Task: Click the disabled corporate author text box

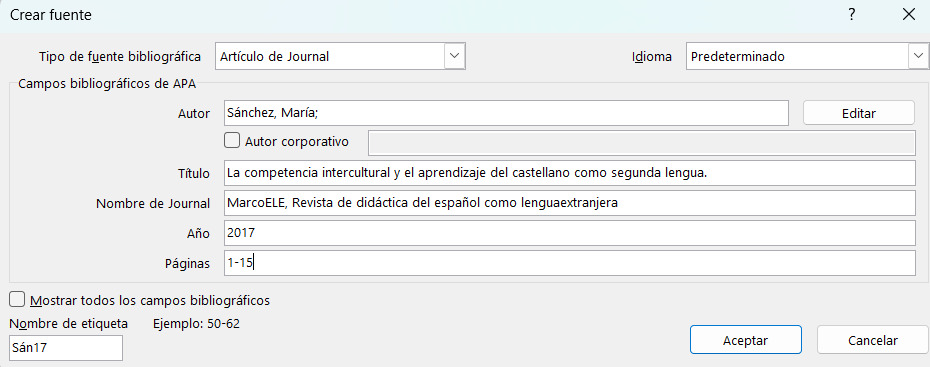Action: click(x=642, y=142)
